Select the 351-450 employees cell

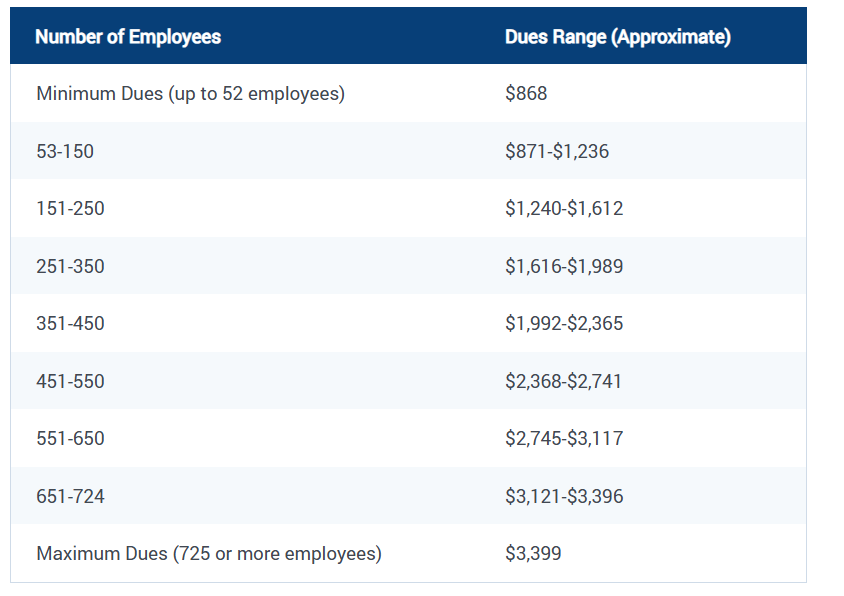pos(70,324)
